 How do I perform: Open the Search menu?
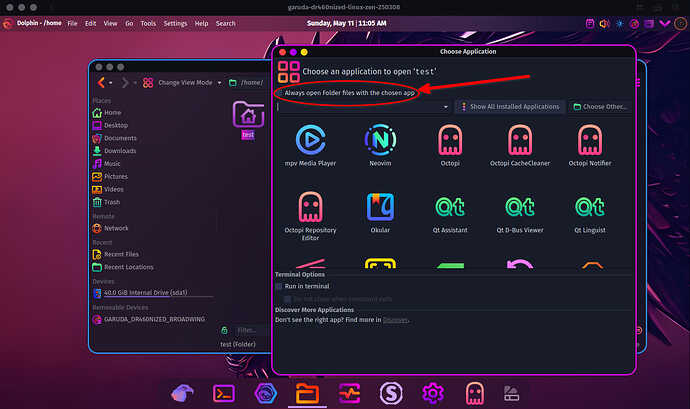[226, 23]
